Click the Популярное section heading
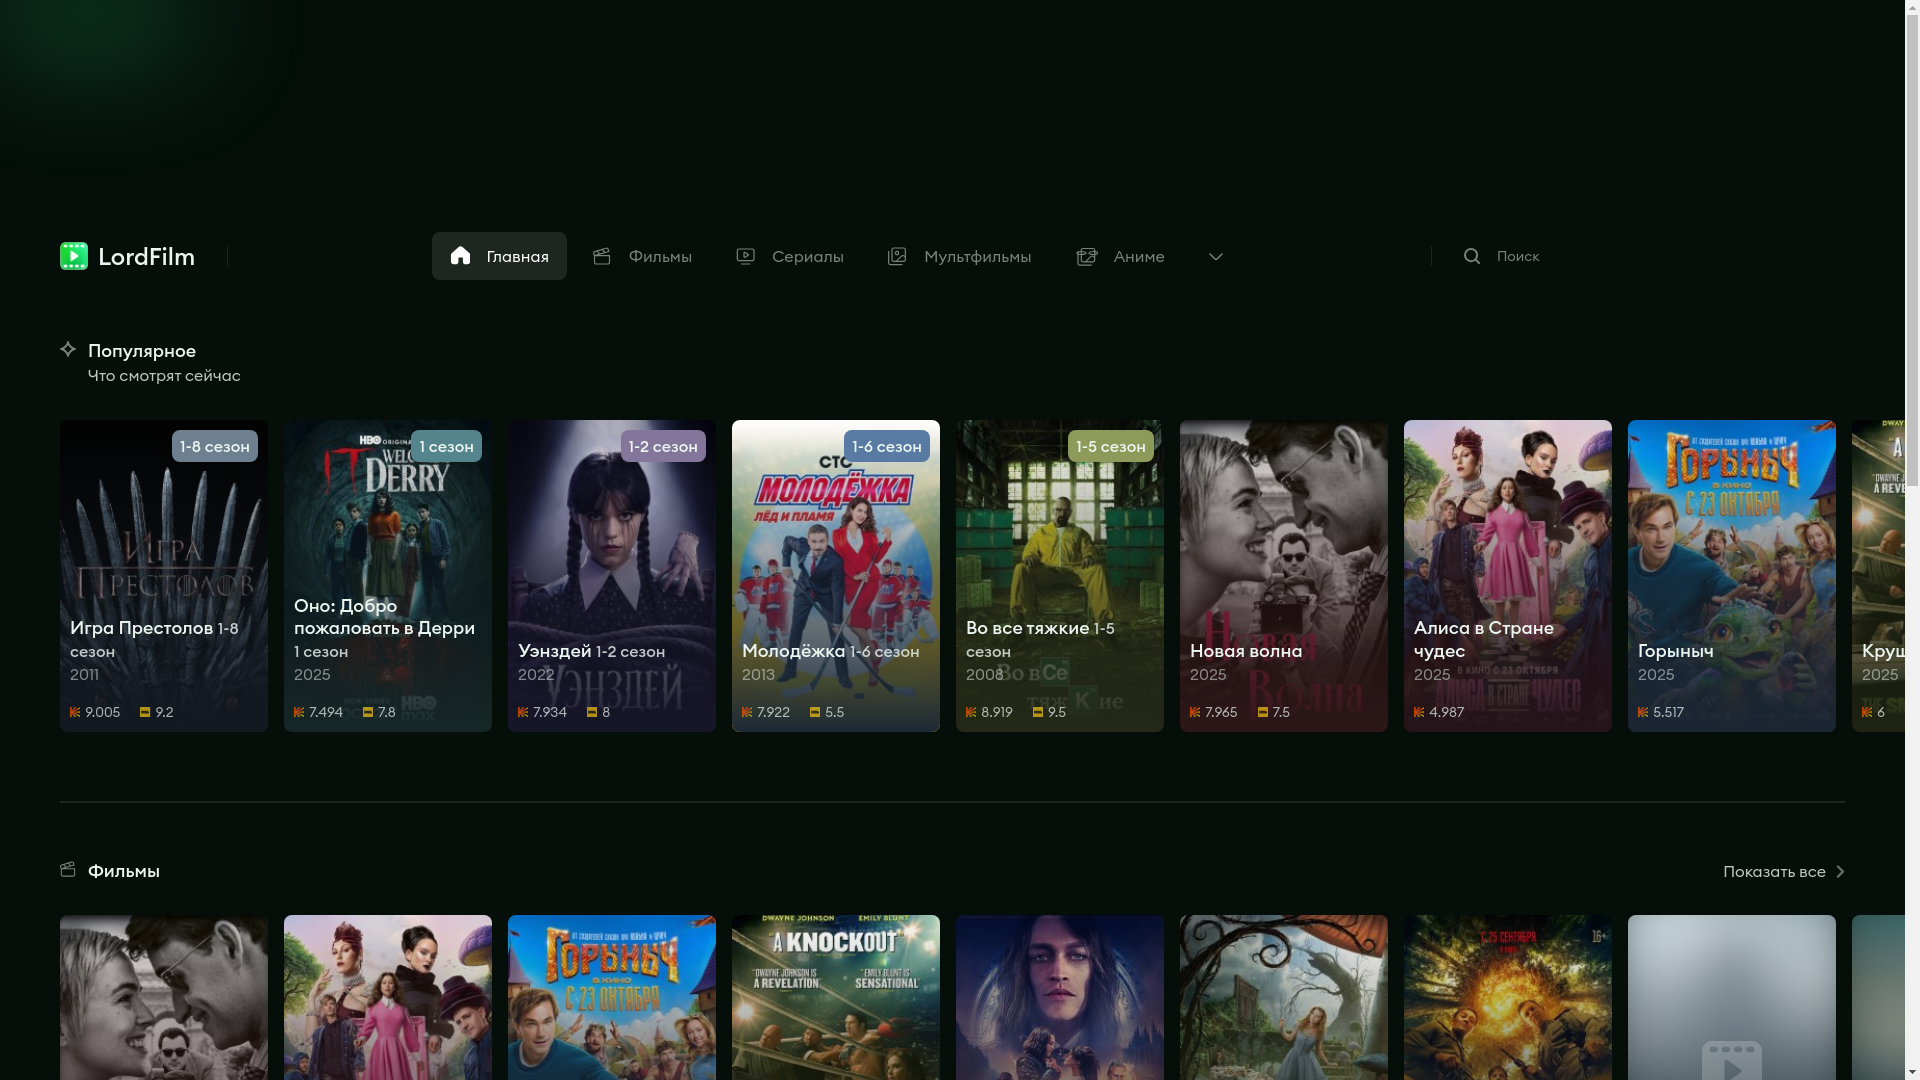 [x=142, y=351]
